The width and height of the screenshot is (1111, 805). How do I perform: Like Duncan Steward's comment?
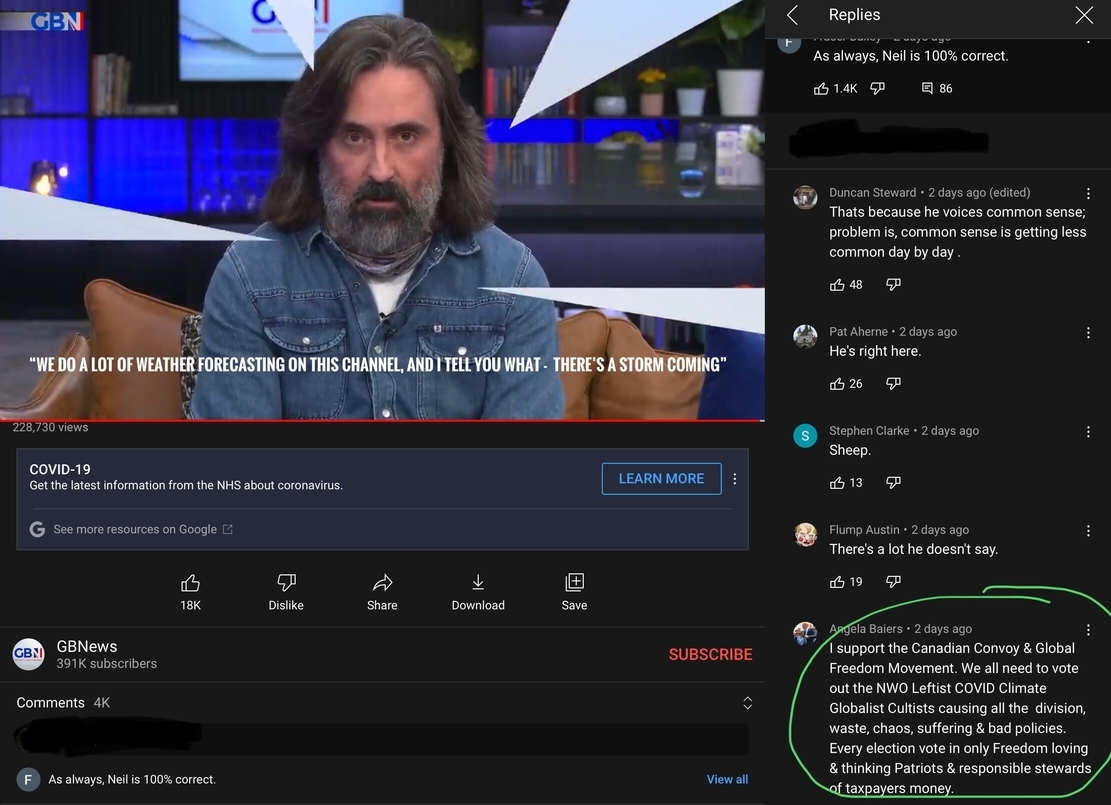837,285
